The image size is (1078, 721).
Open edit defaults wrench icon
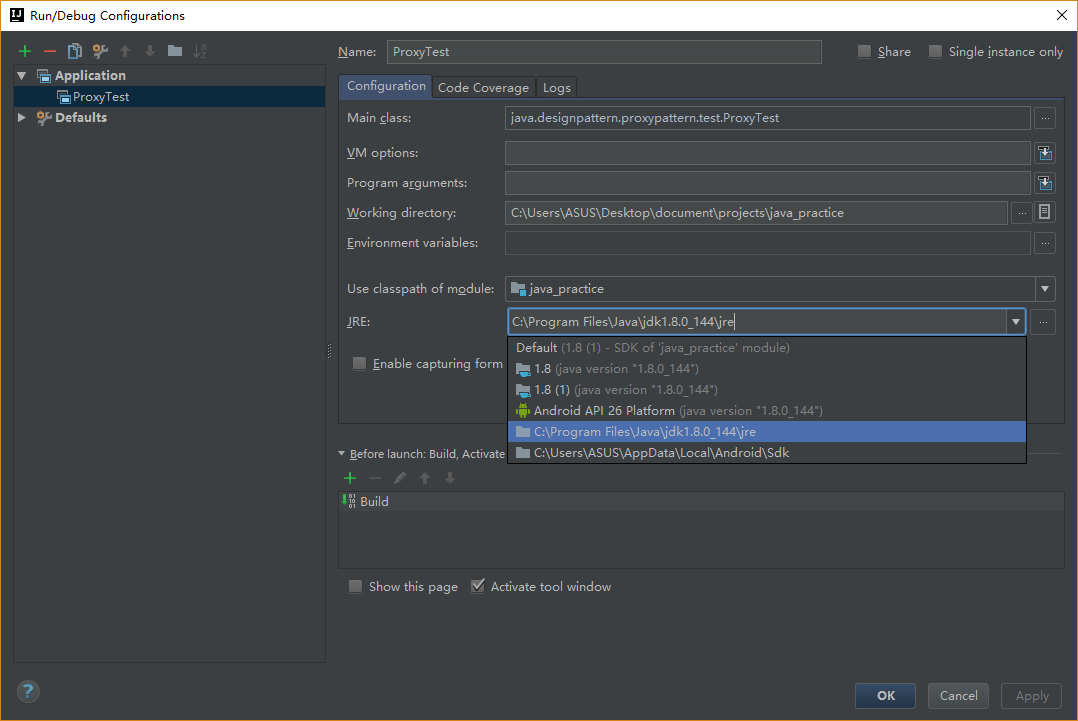click(100, 51)
